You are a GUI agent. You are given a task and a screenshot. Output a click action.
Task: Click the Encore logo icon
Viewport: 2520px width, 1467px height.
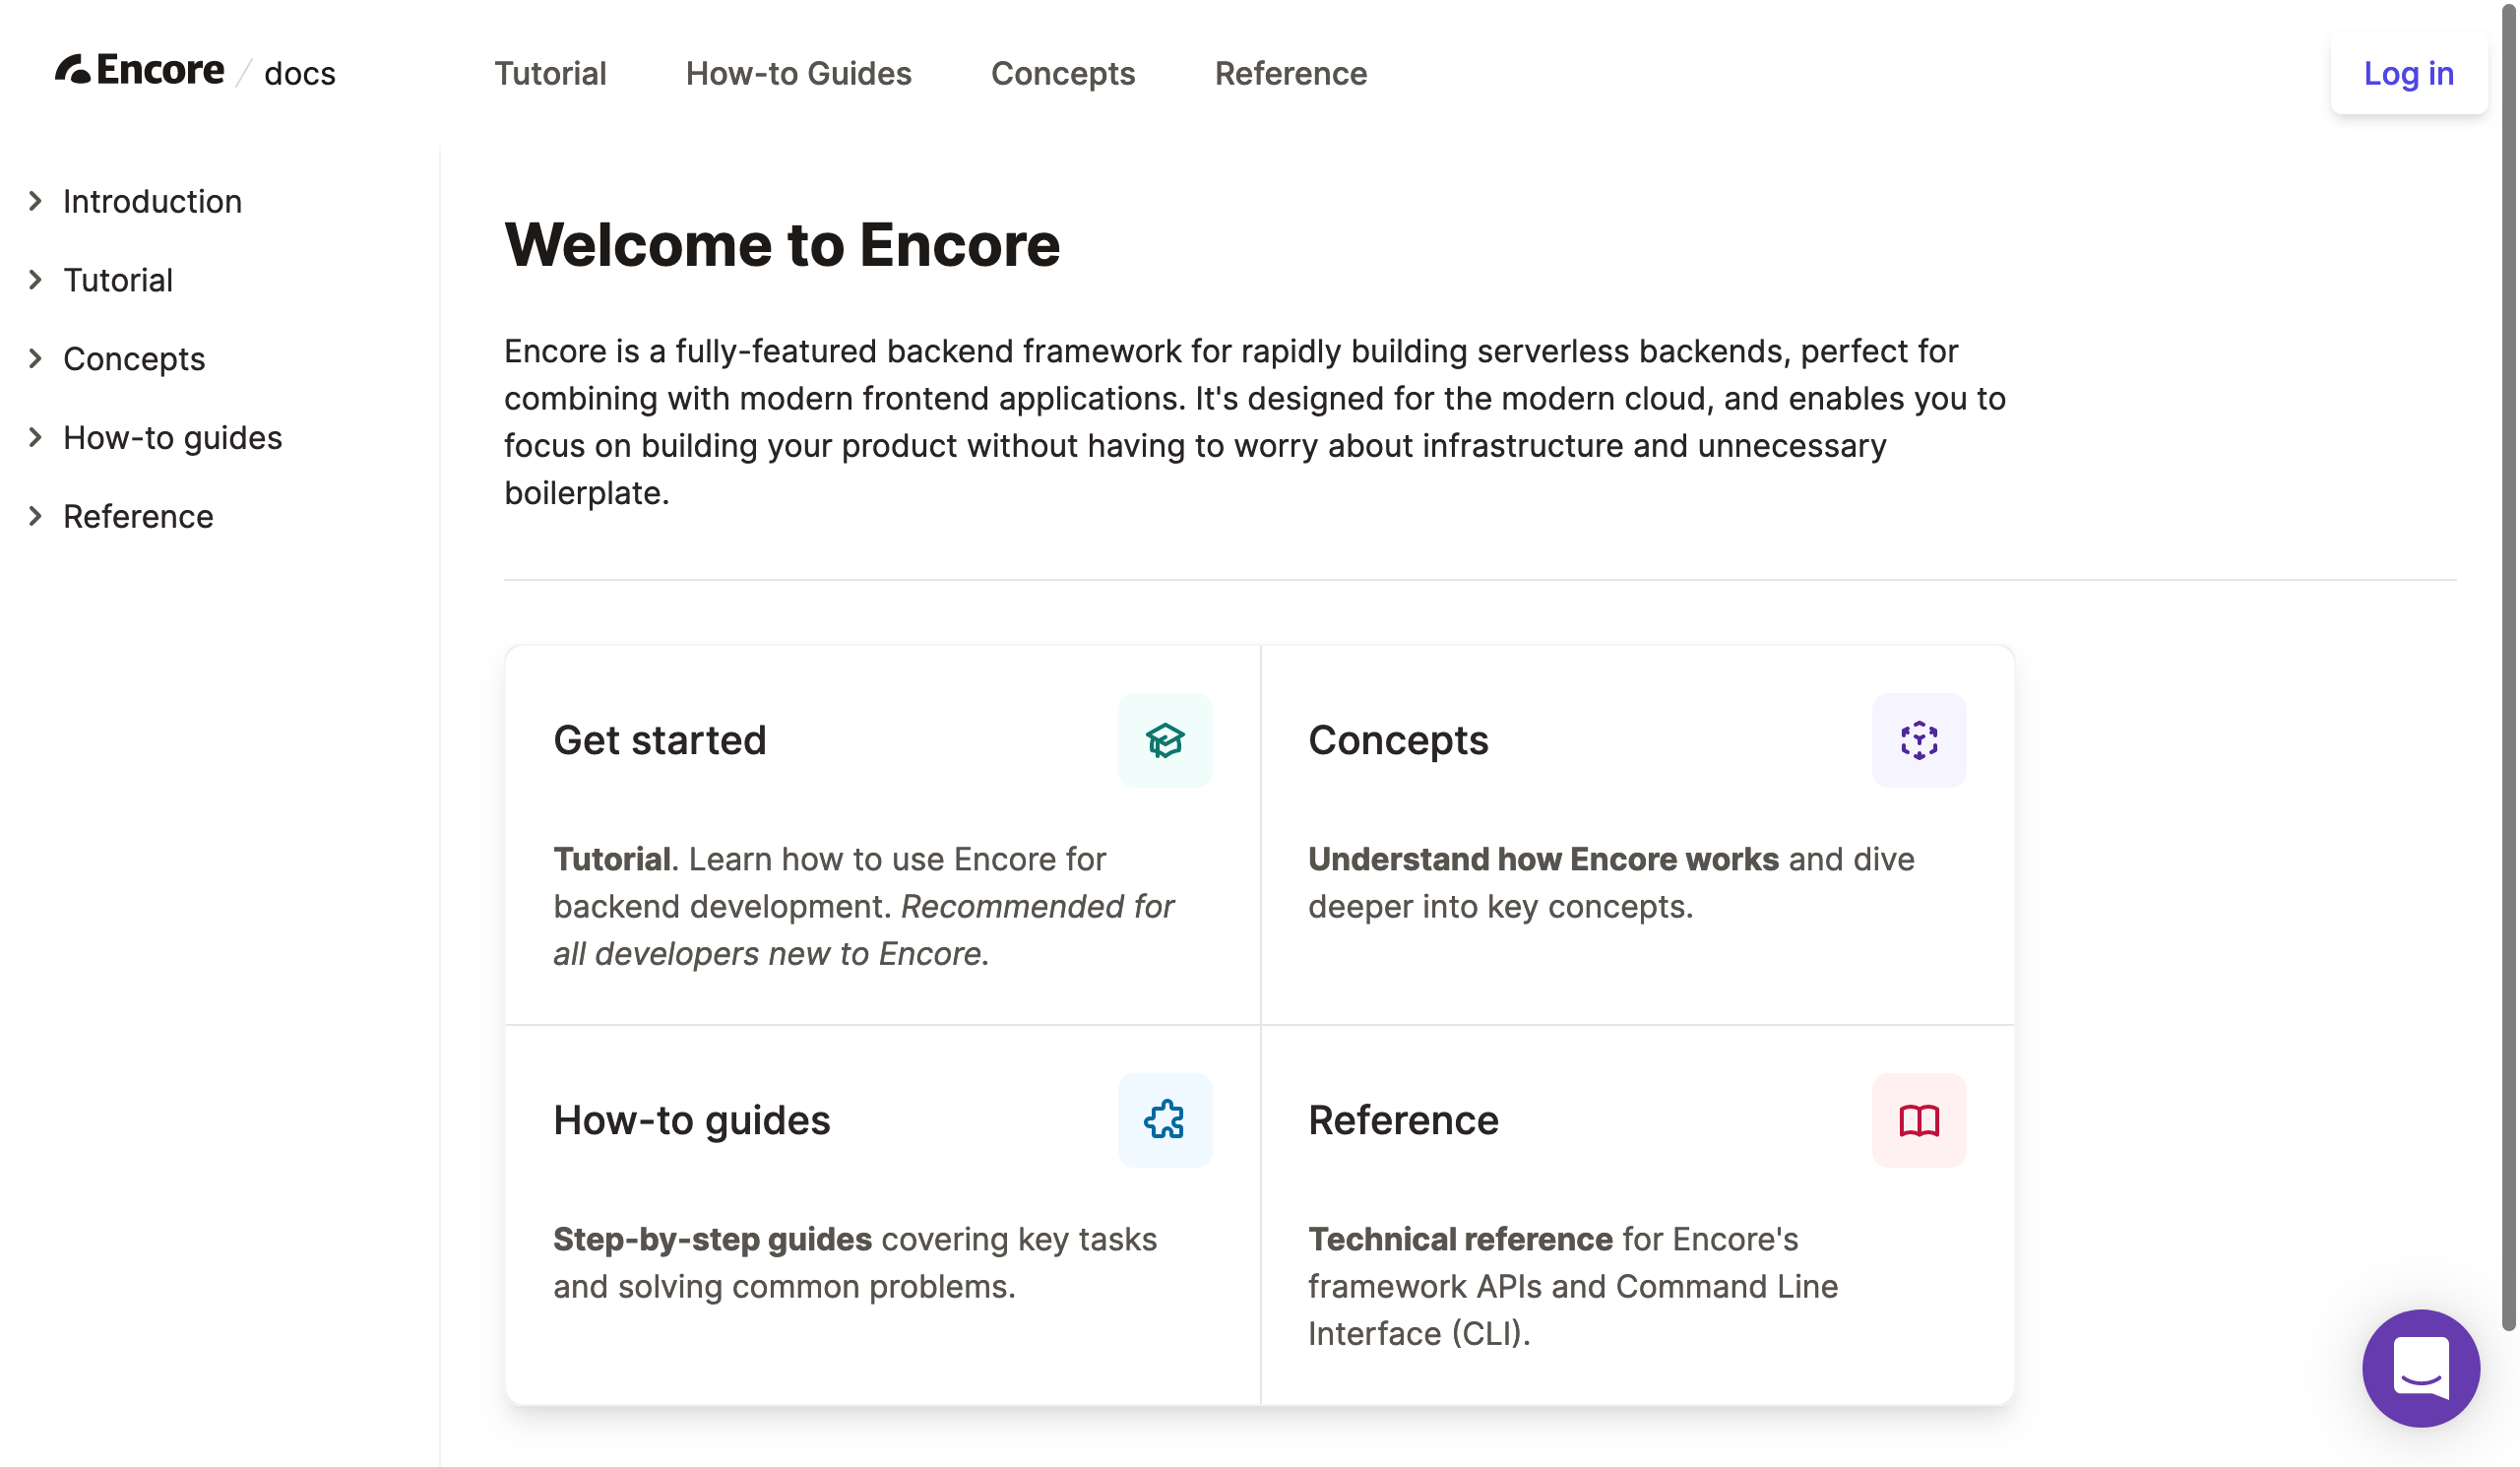tap(74, 70)
